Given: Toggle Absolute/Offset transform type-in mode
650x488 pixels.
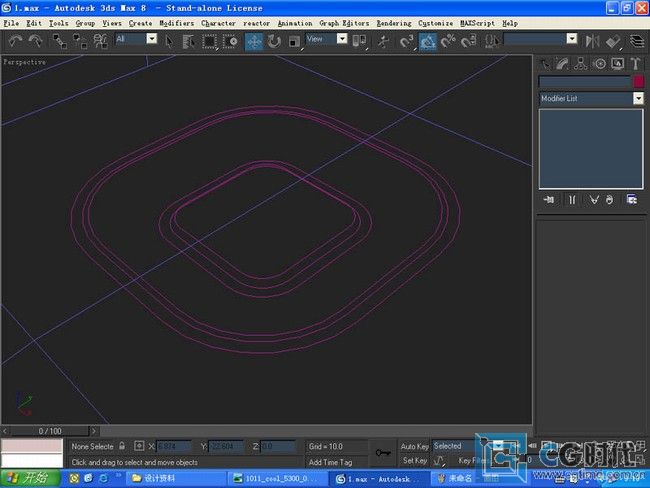Looking at the screenshot, I should point(139,446).
